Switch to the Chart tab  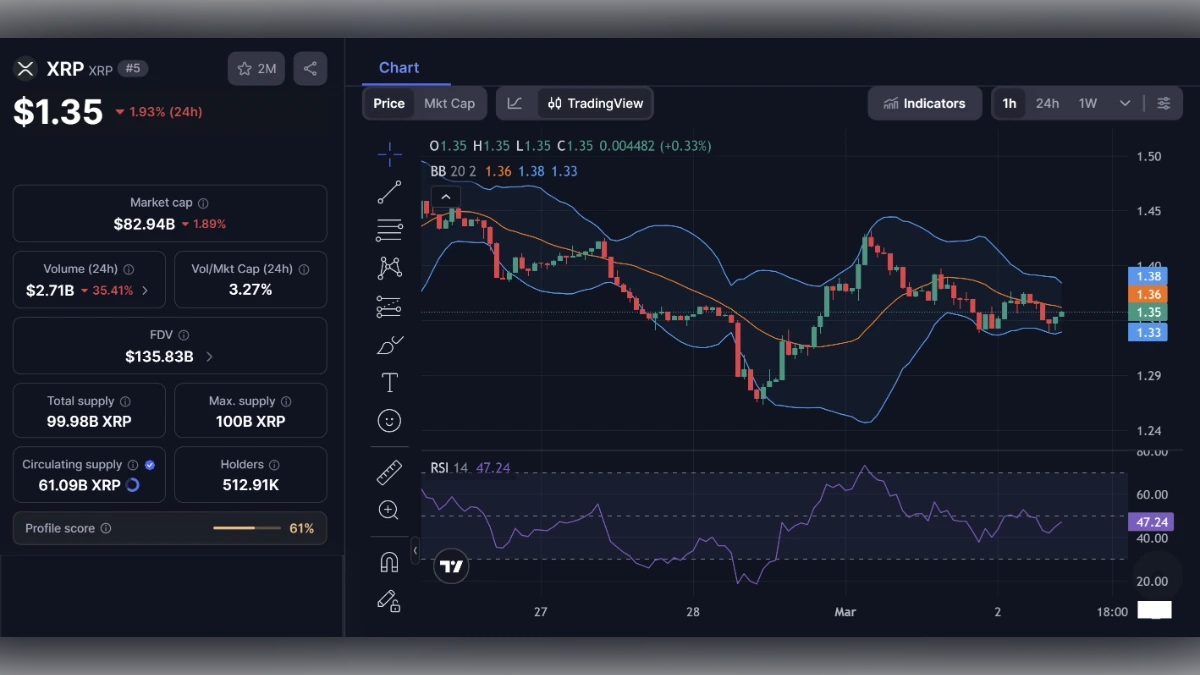pyautogui.click(x=399, y=67)
